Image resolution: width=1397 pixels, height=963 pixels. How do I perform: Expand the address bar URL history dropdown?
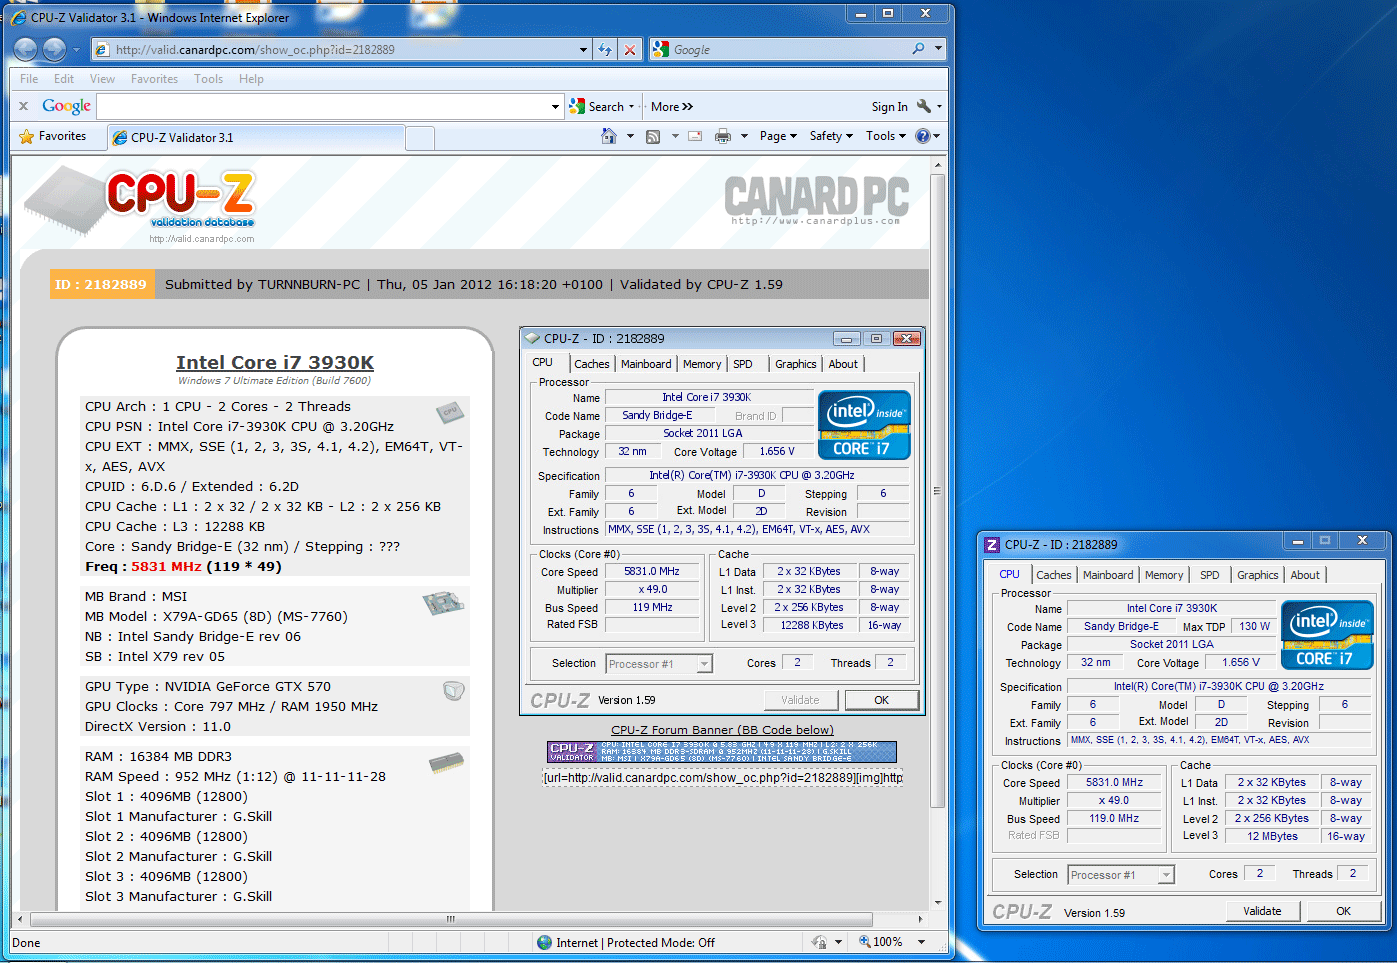tap(584, 49)
